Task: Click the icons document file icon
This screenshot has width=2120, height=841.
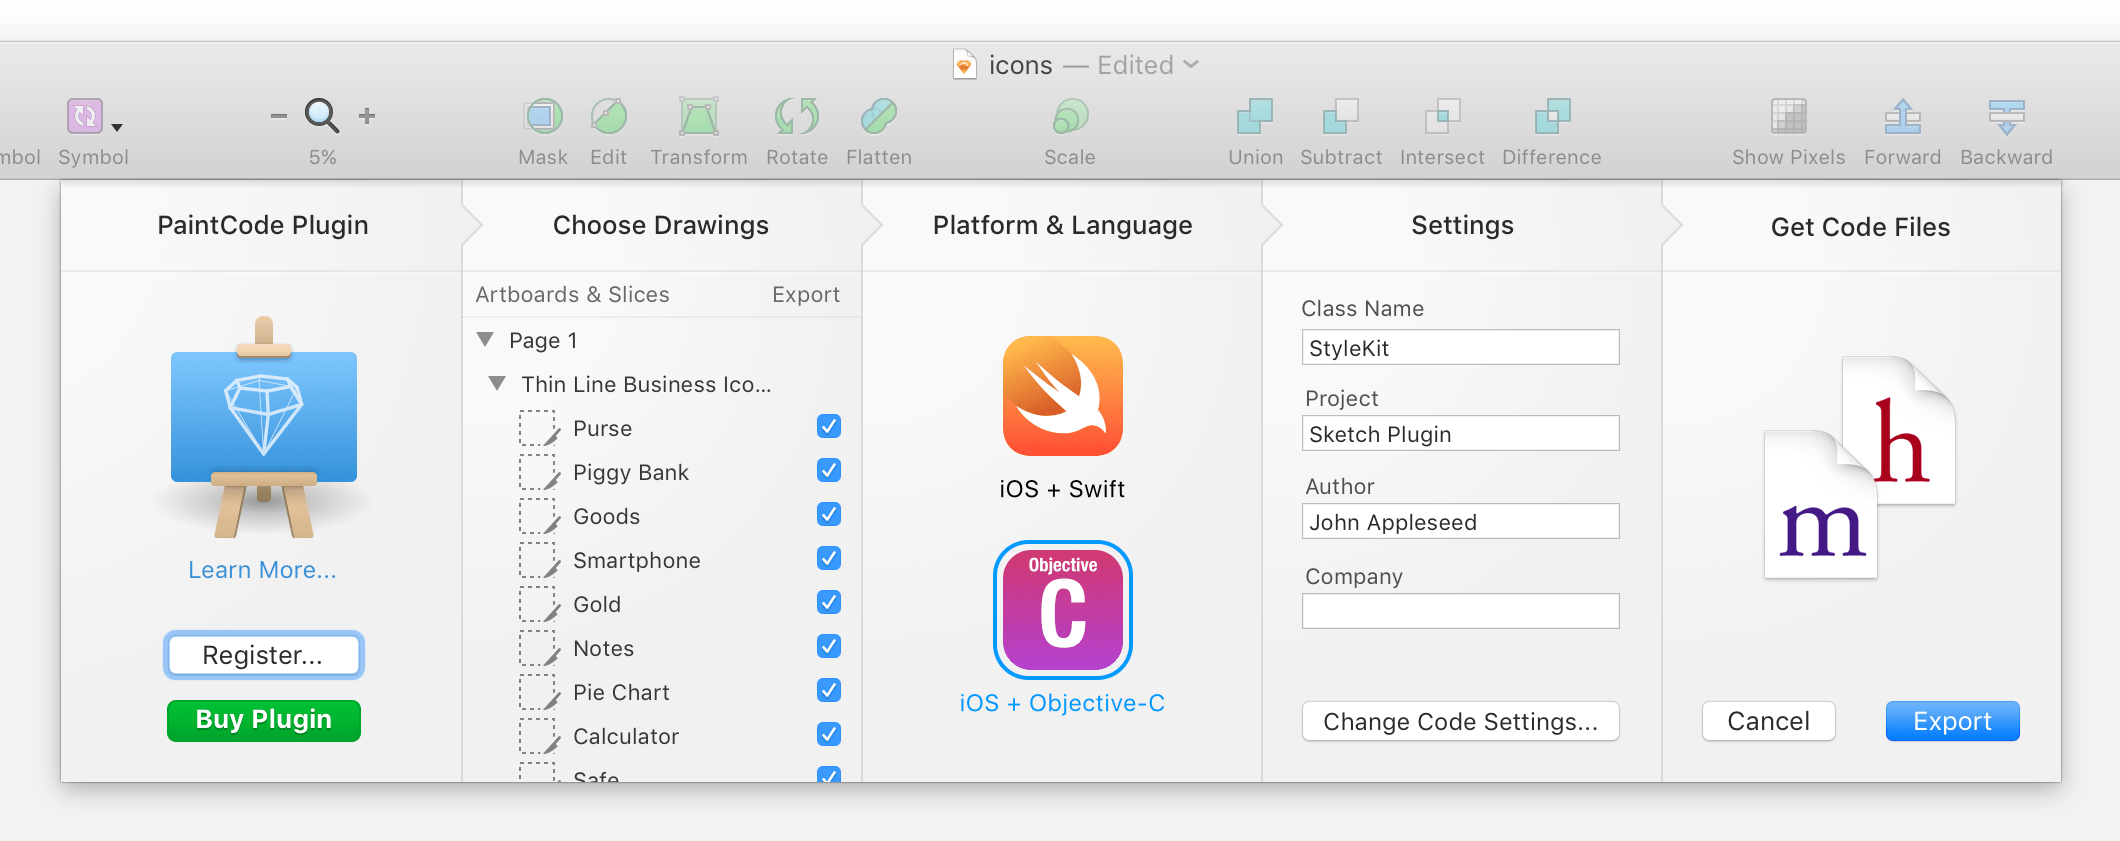Action: point(964,65)
